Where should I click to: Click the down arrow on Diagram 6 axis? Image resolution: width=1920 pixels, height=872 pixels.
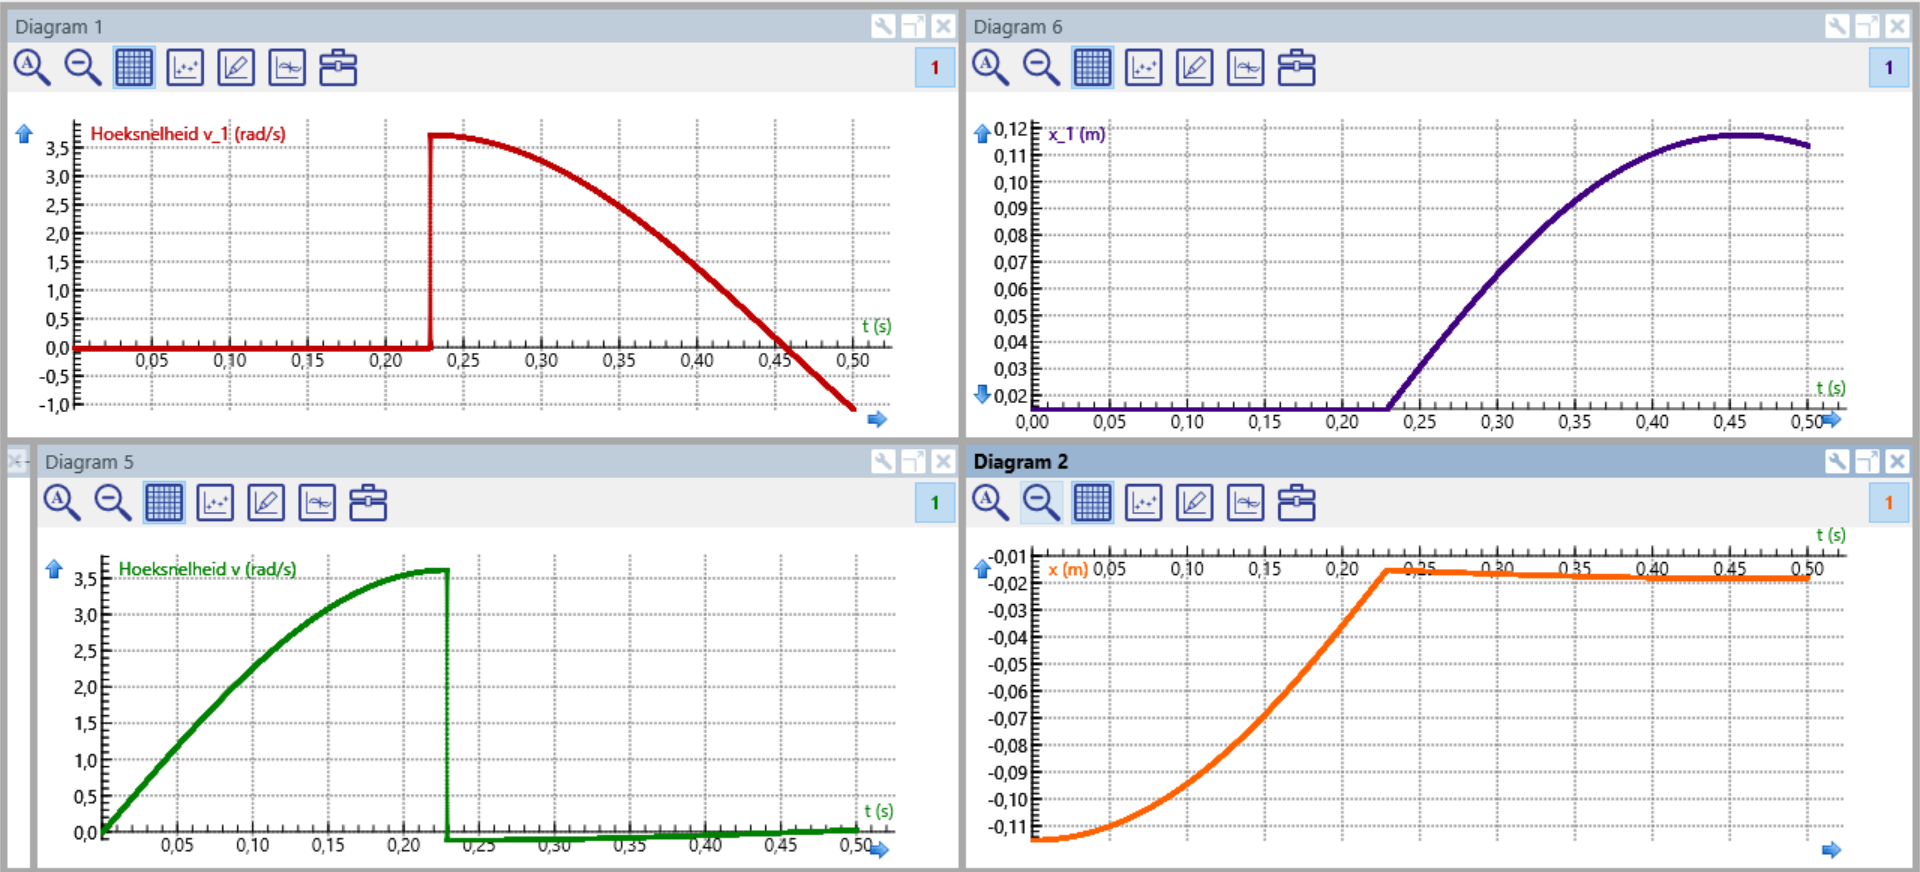tap(982, 394)
